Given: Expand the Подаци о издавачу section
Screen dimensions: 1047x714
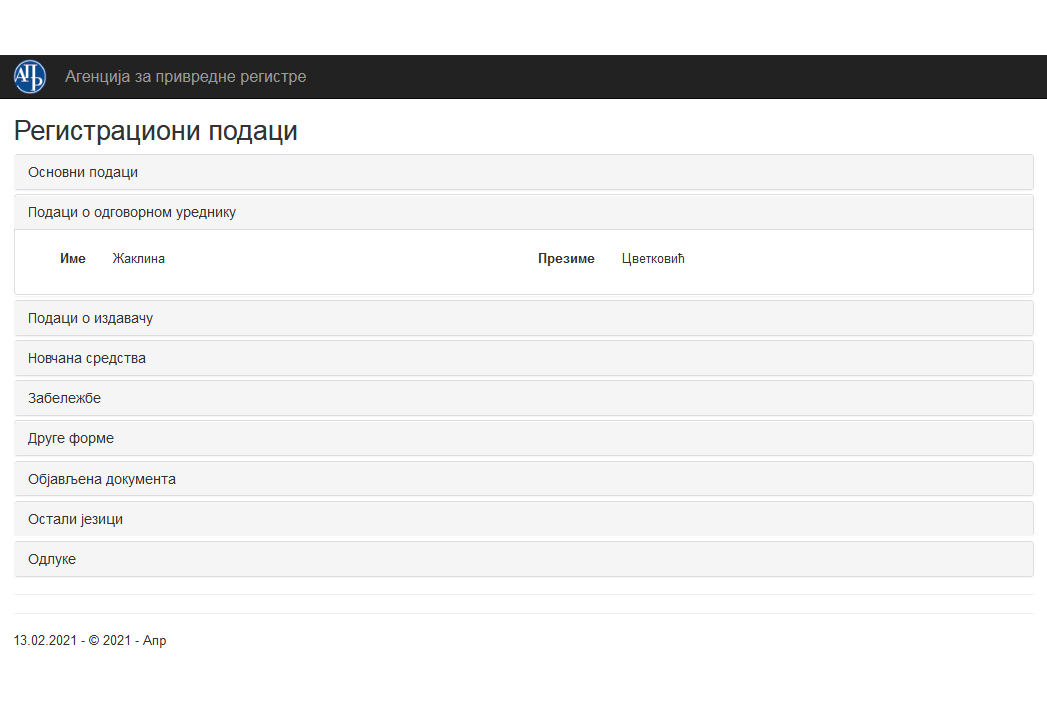Looking at the screenshot, I should (90, 318).
